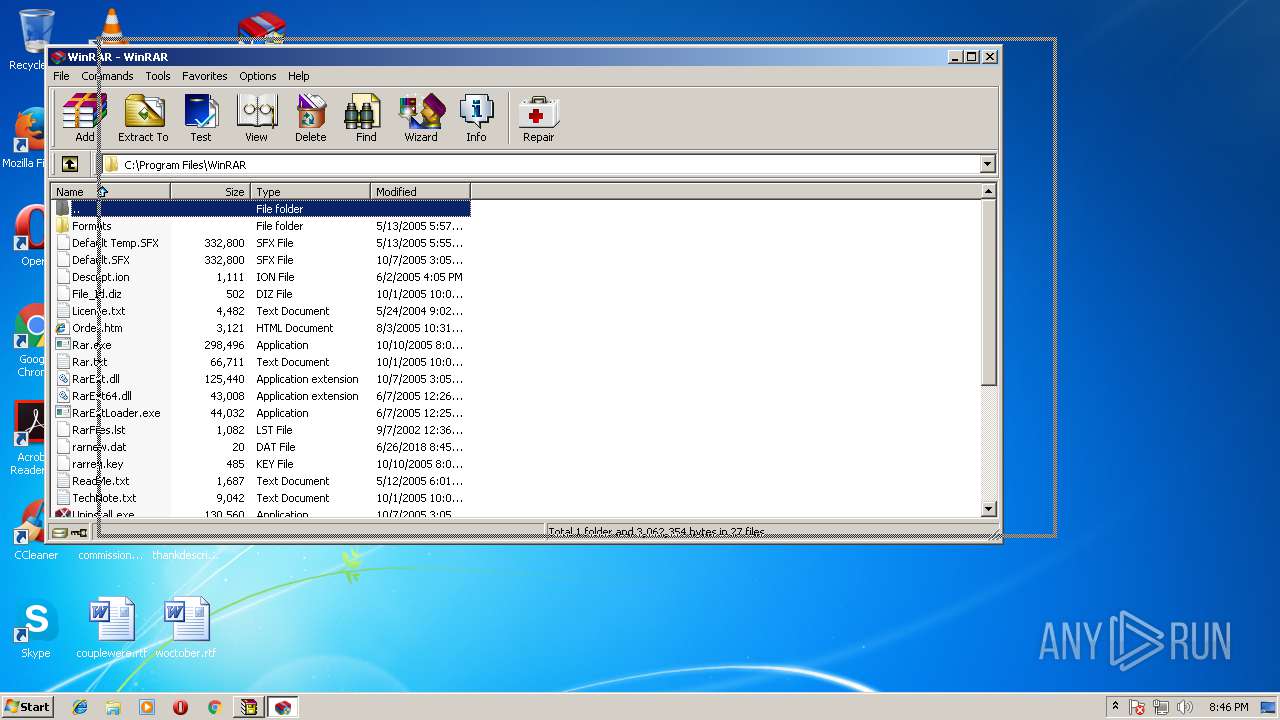The width and height of the screenshot is (1280, 720).
Task: Click drive icon in status bar
Action: point(61,532)
